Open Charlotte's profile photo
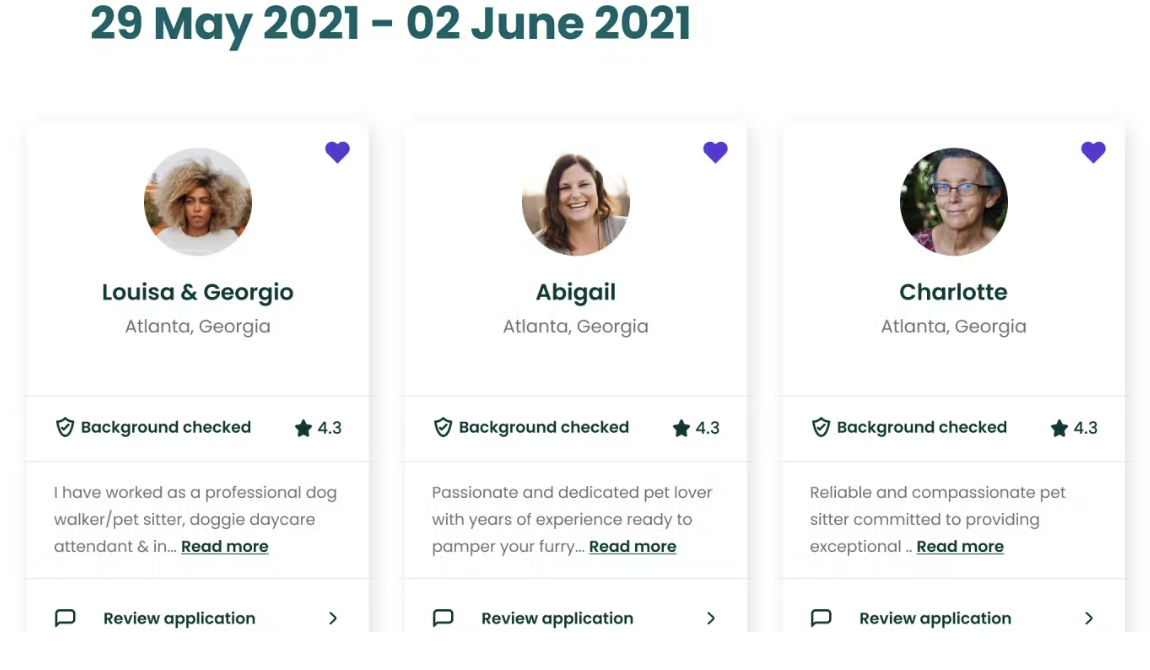 click(953, 202)
